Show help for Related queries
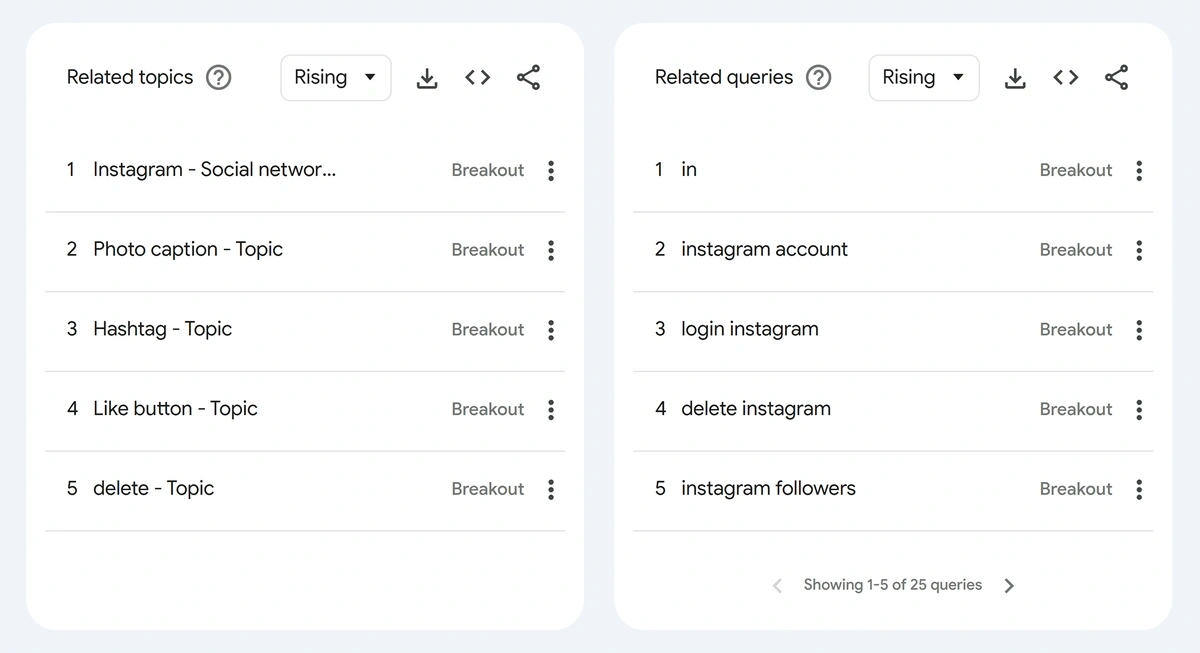The image size is (1200, 653). [x=818, y=78]
